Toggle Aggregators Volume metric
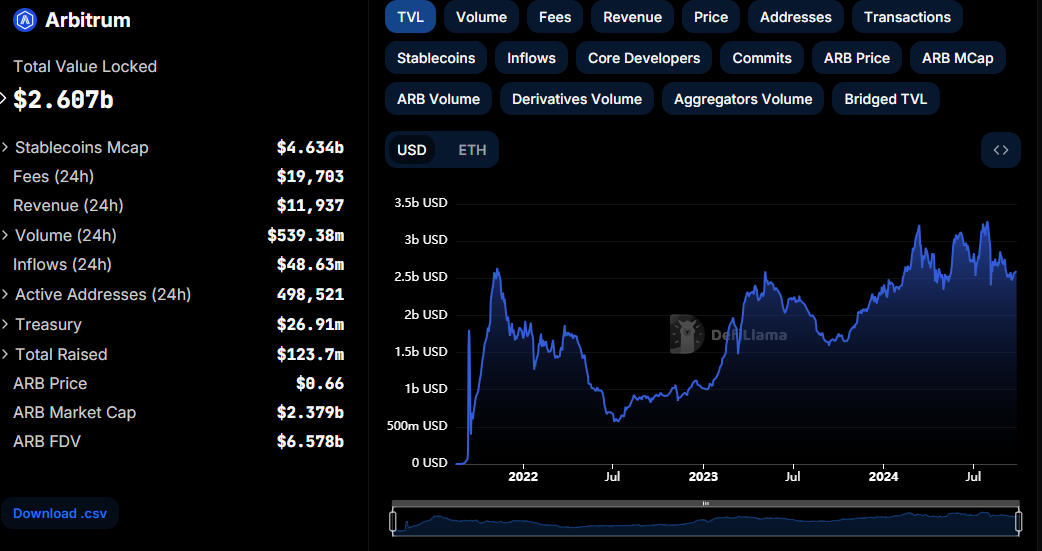Image resolution: width=1042 pixels, height=551 pixels. click(743, 99)
